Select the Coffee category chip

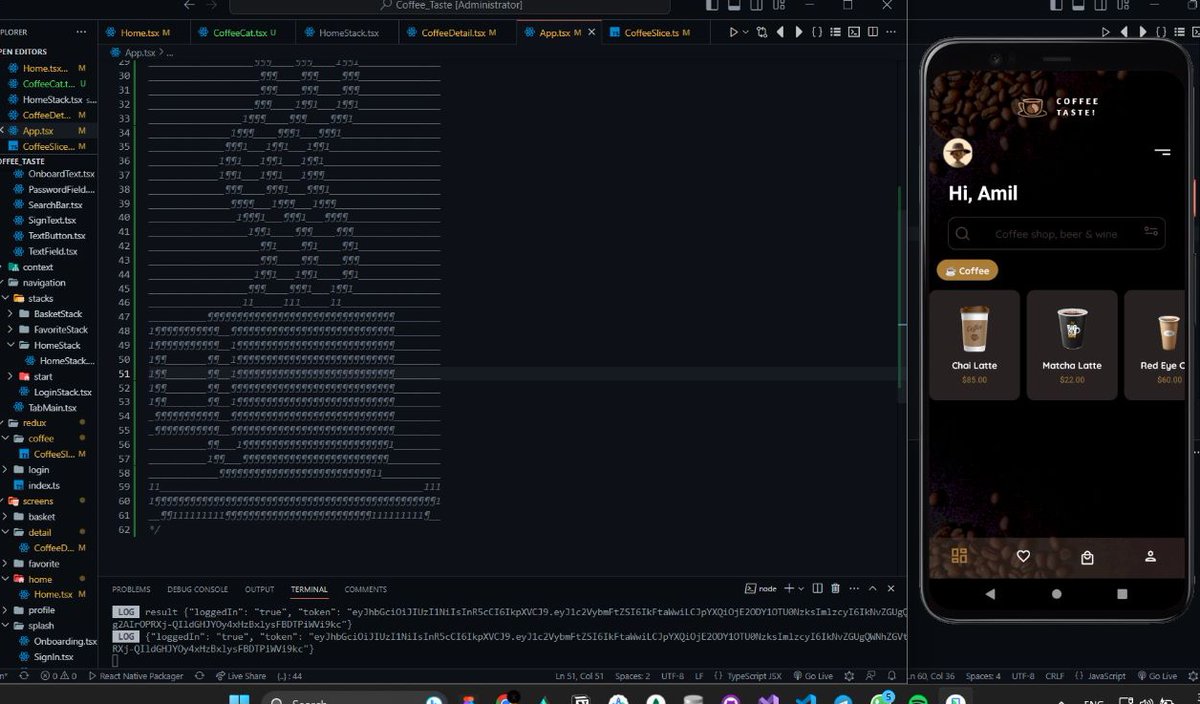(967, 270)
